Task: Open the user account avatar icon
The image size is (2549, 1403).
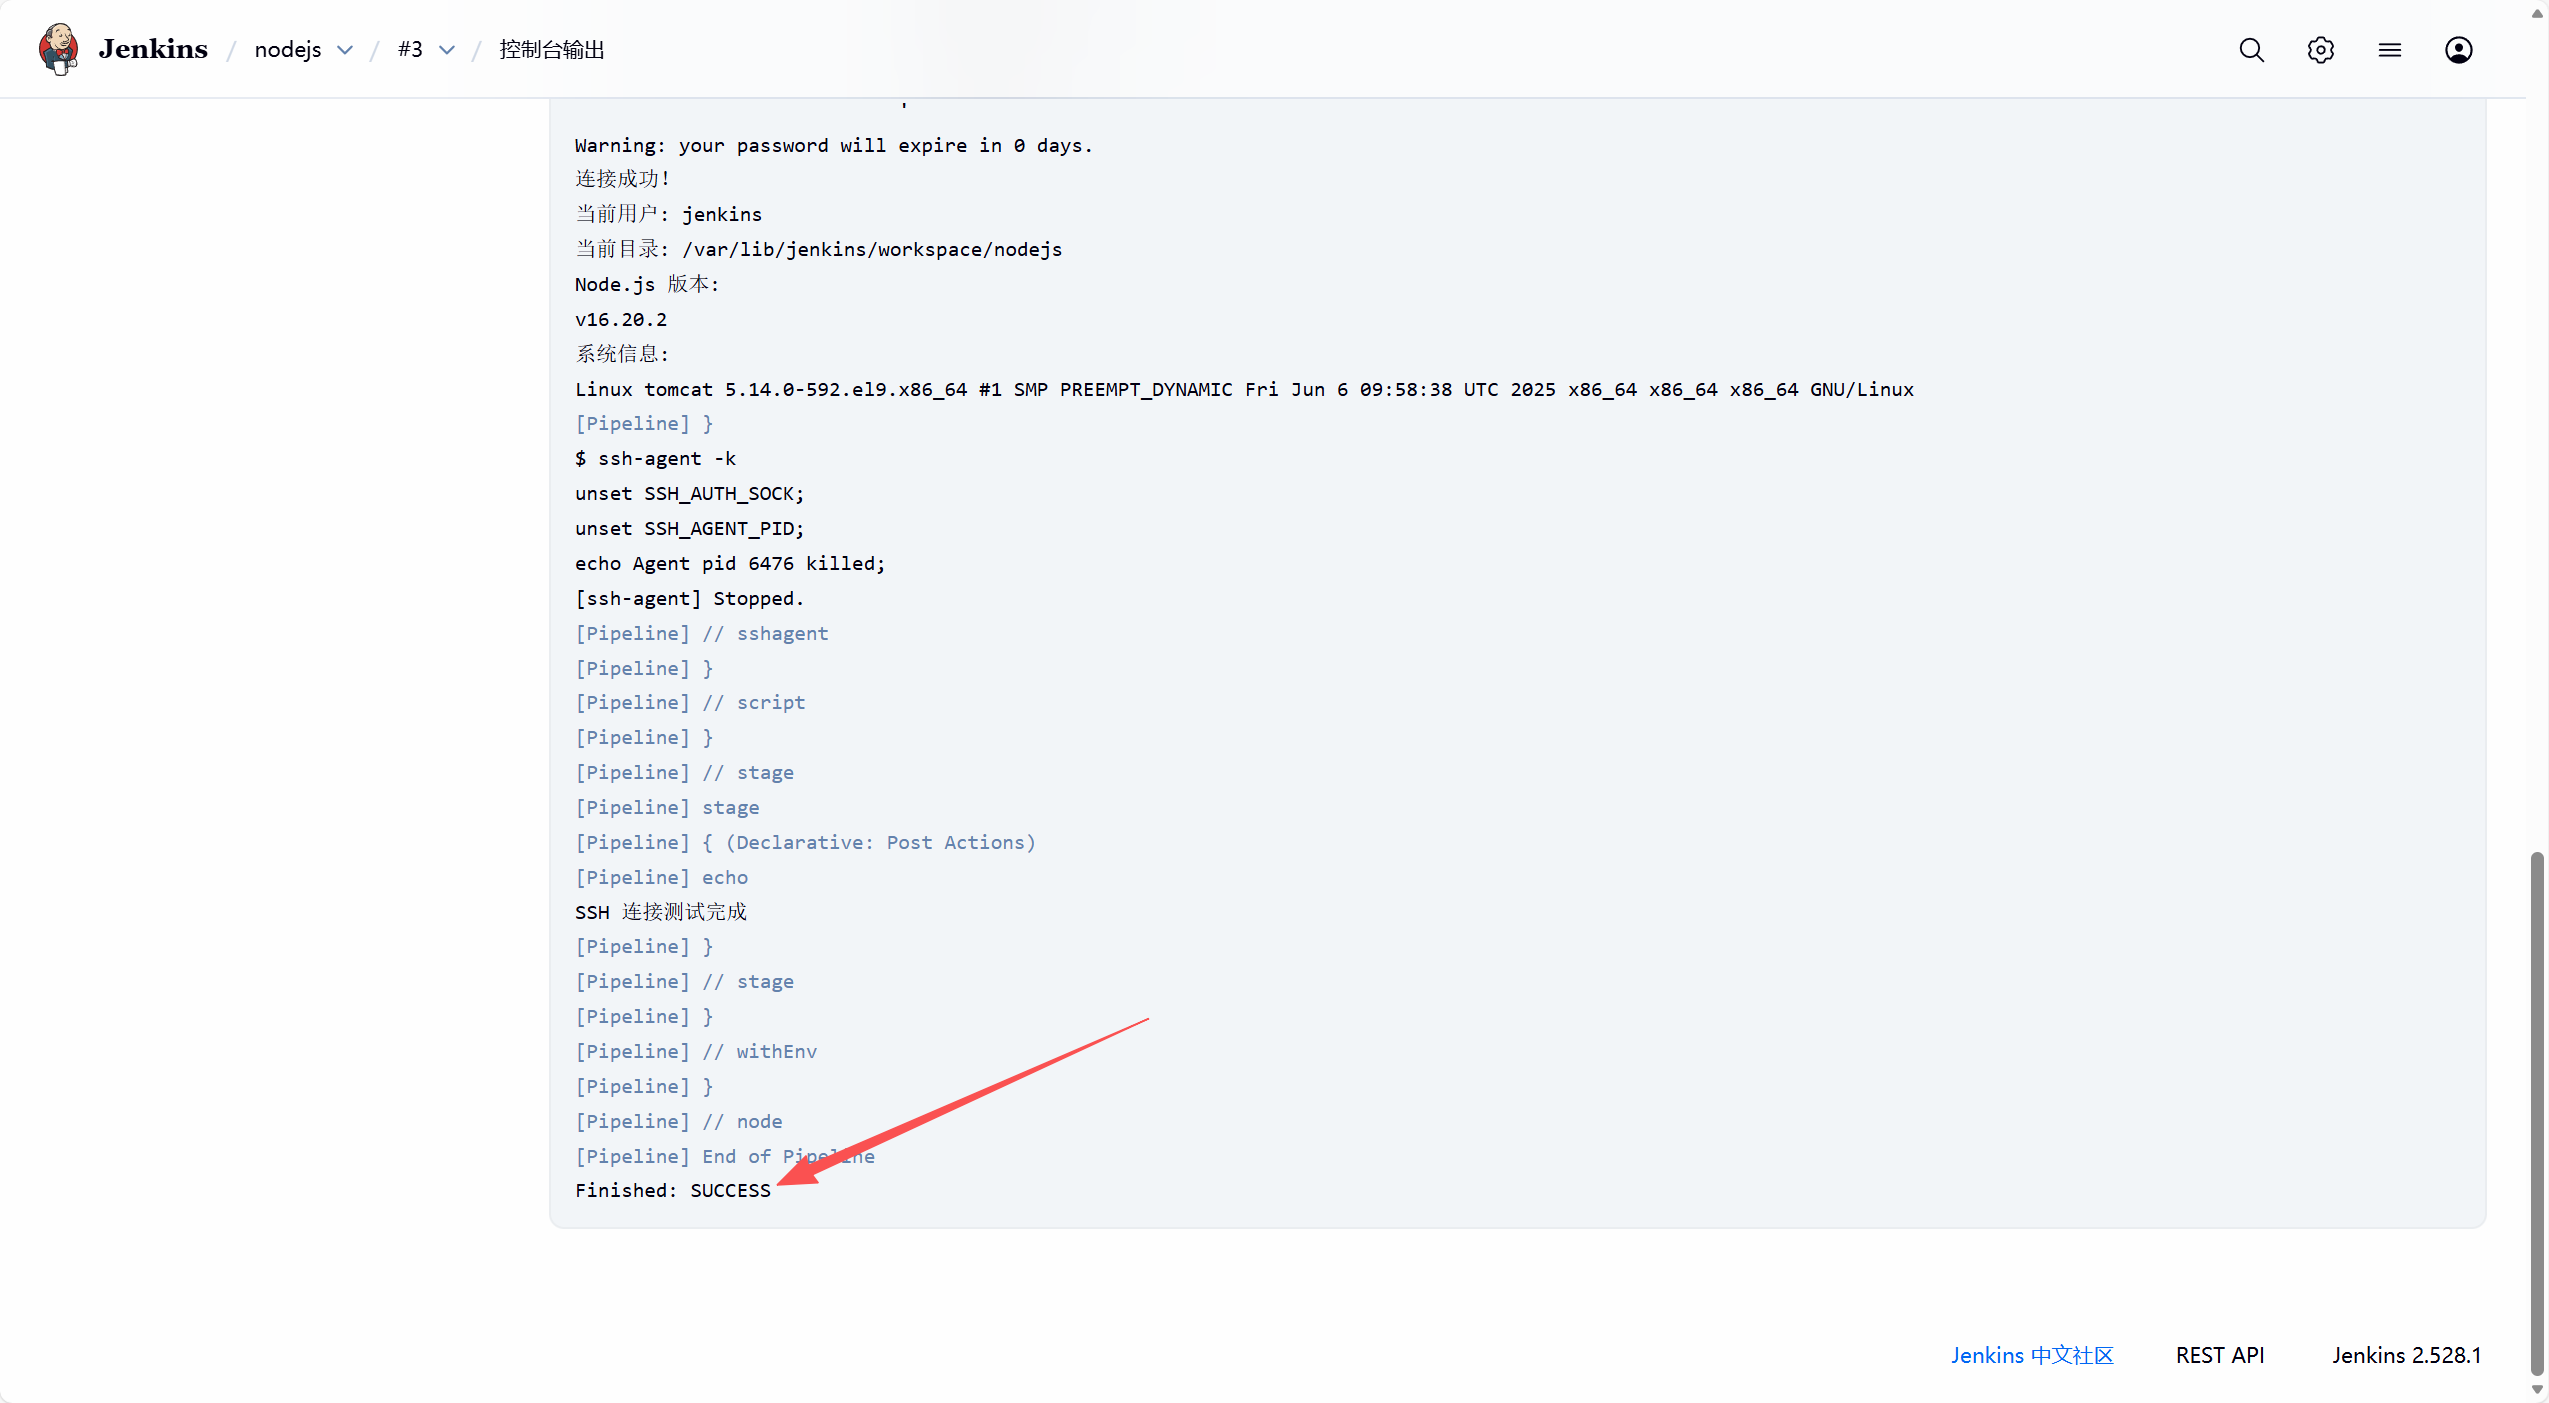Action: pyautogui.click(x=2458, y=50)
